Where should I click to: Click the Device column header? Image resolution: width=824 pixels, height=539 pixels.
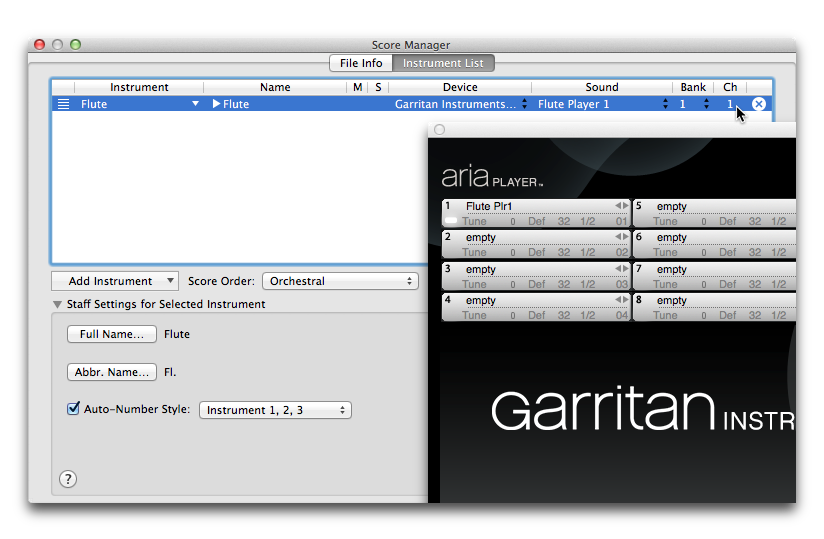(460, 87)
